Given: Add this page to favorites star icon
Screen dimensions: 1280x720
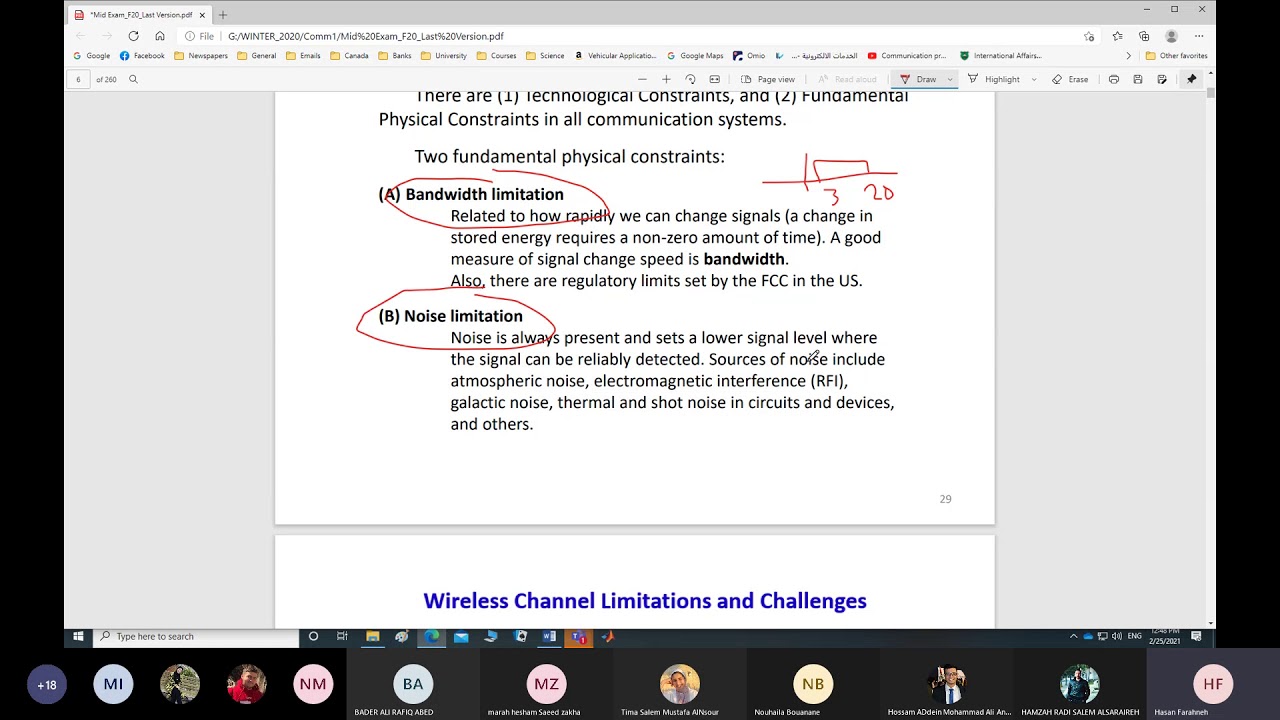Looking at the screenshot, I should [x=1089, y=36].
